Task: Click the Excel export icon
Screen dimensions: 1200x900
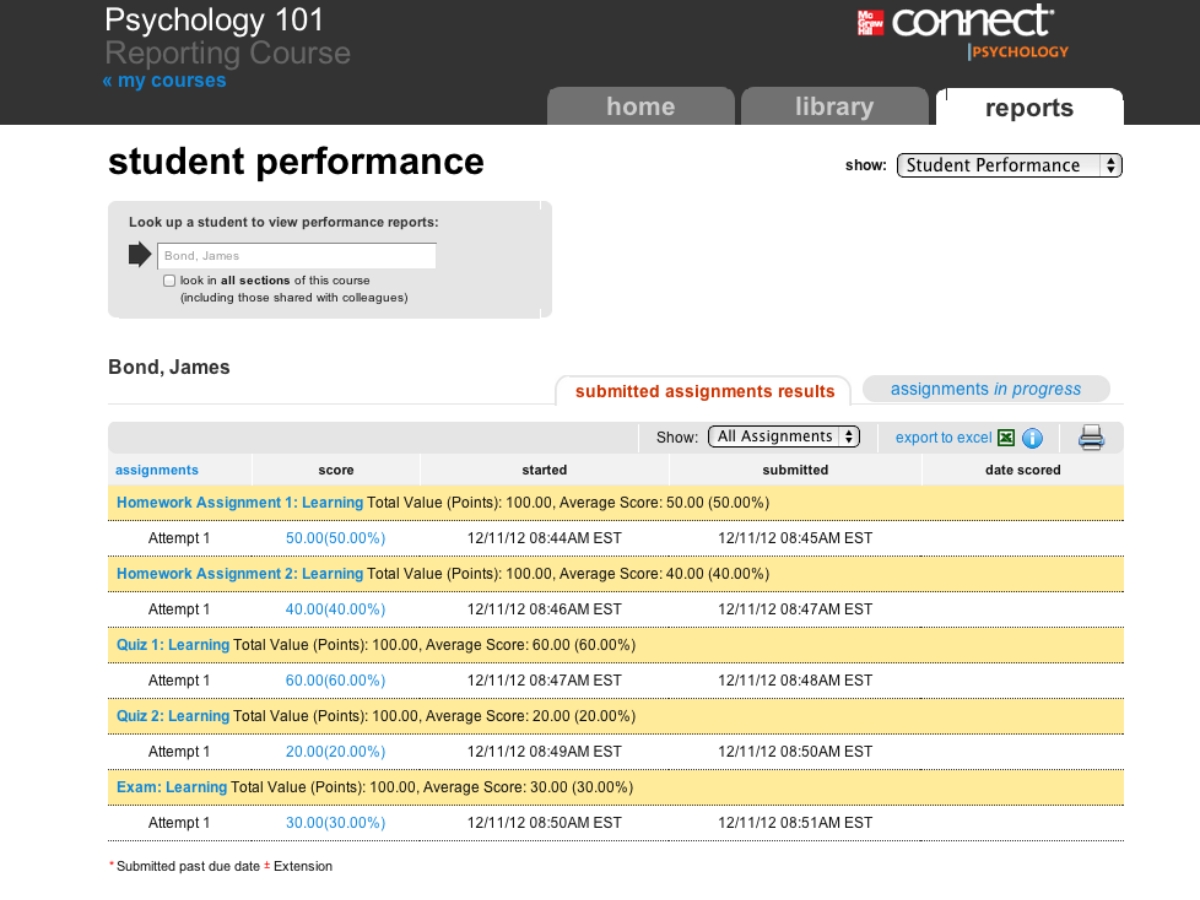Action: pyautogui.click(x=1006, y=438)
